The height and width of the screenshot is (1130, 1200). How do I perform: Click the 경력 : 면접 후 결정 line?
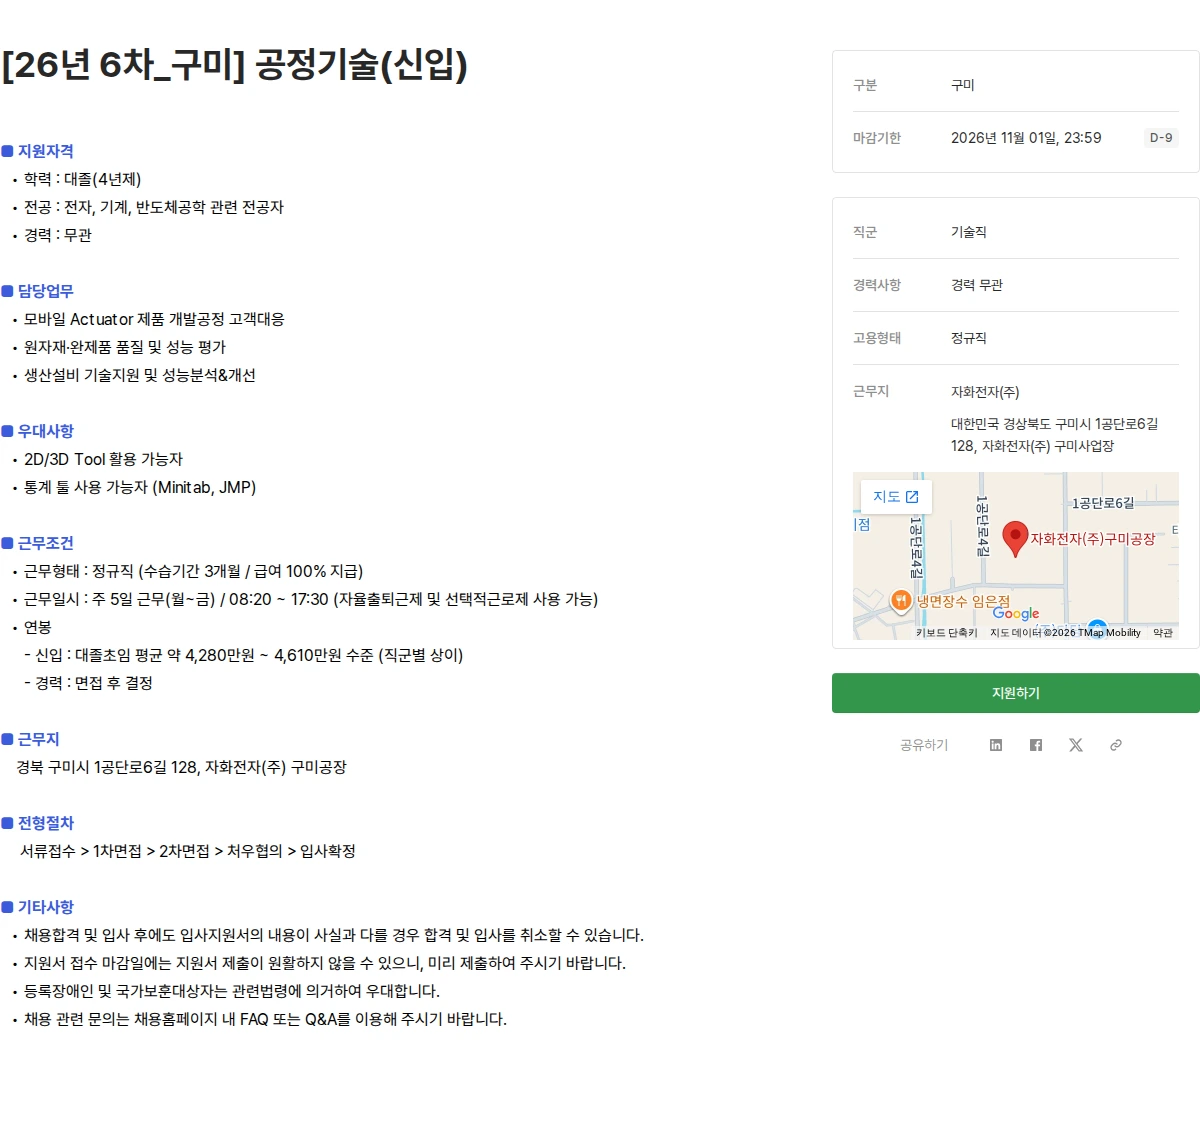(88, 683)
